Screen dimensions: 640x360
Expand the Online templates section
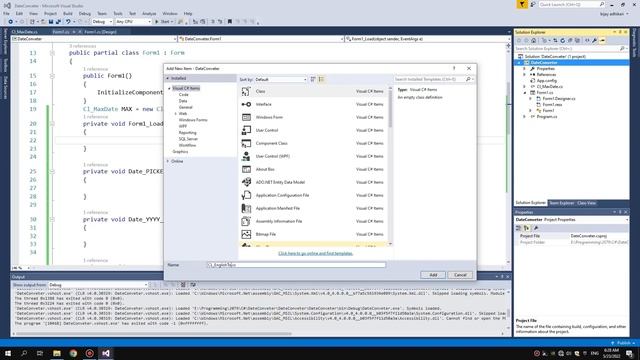(x=167, y=162)
